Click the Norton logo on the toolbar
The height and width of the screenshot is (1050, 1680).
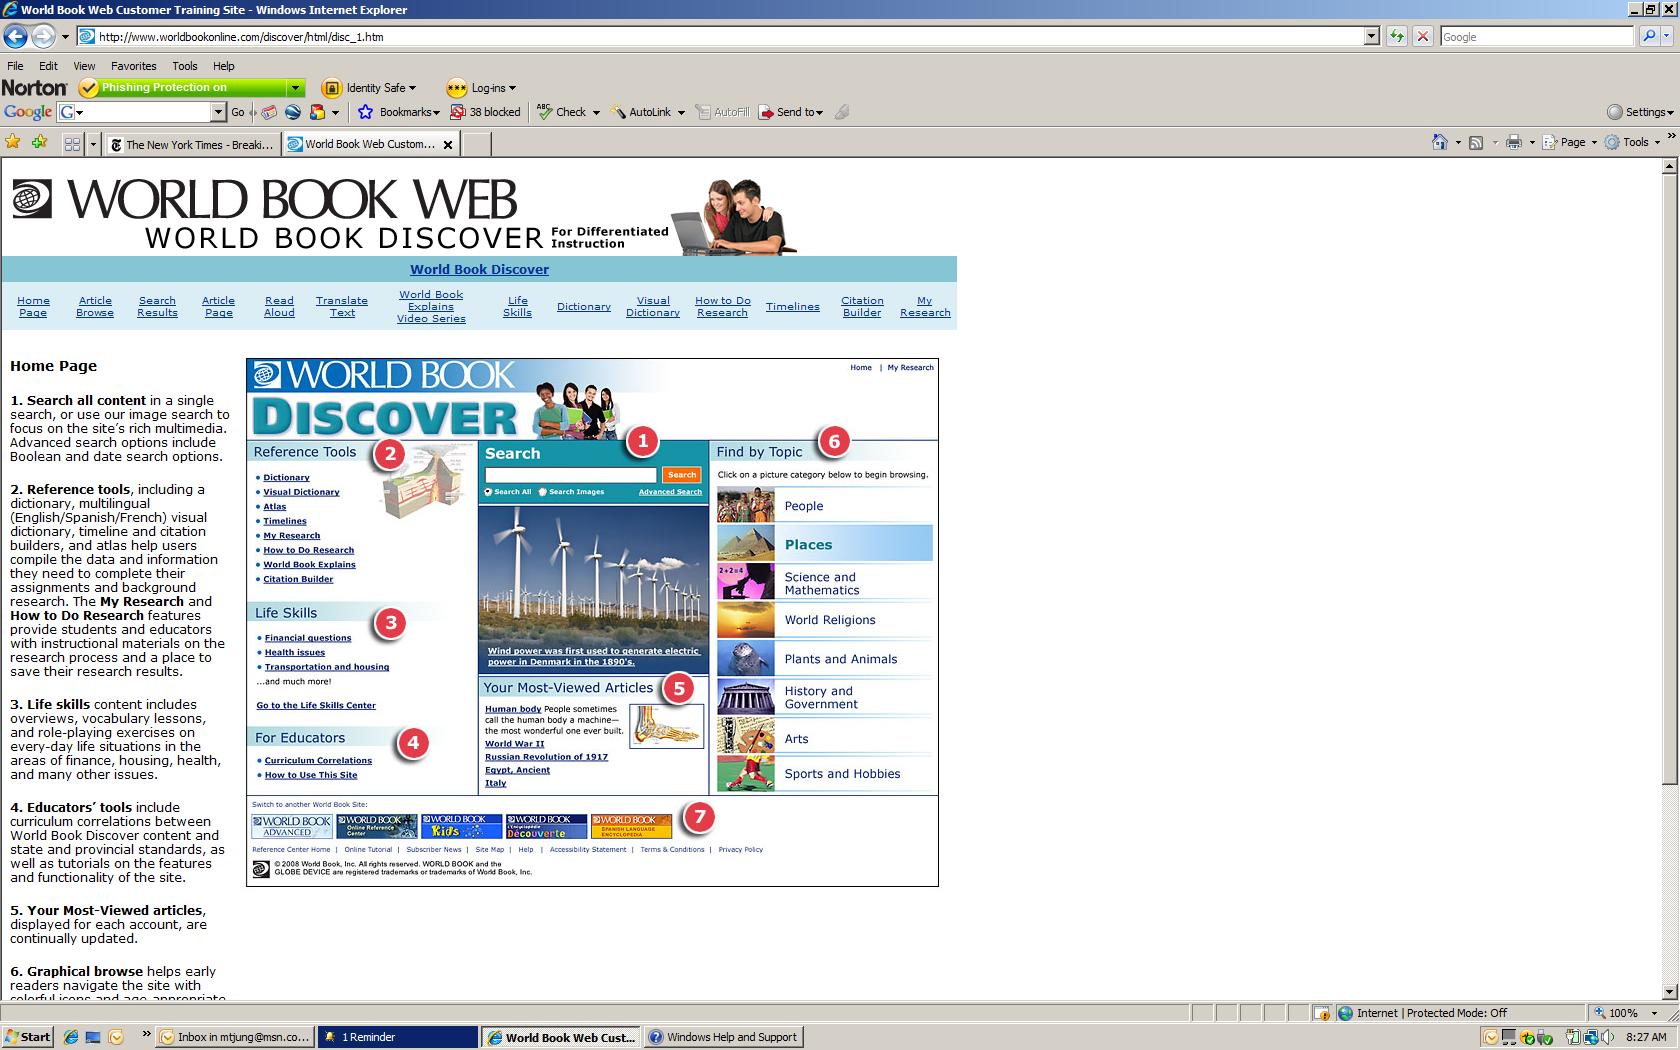(x=35, y=88)
